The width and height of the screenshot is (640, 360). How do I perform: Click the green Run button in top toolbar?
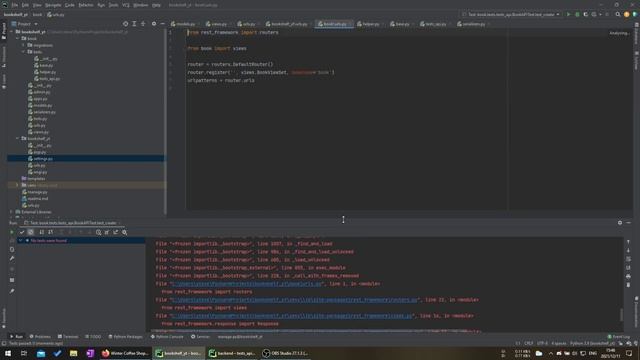(x=568, y=14)
